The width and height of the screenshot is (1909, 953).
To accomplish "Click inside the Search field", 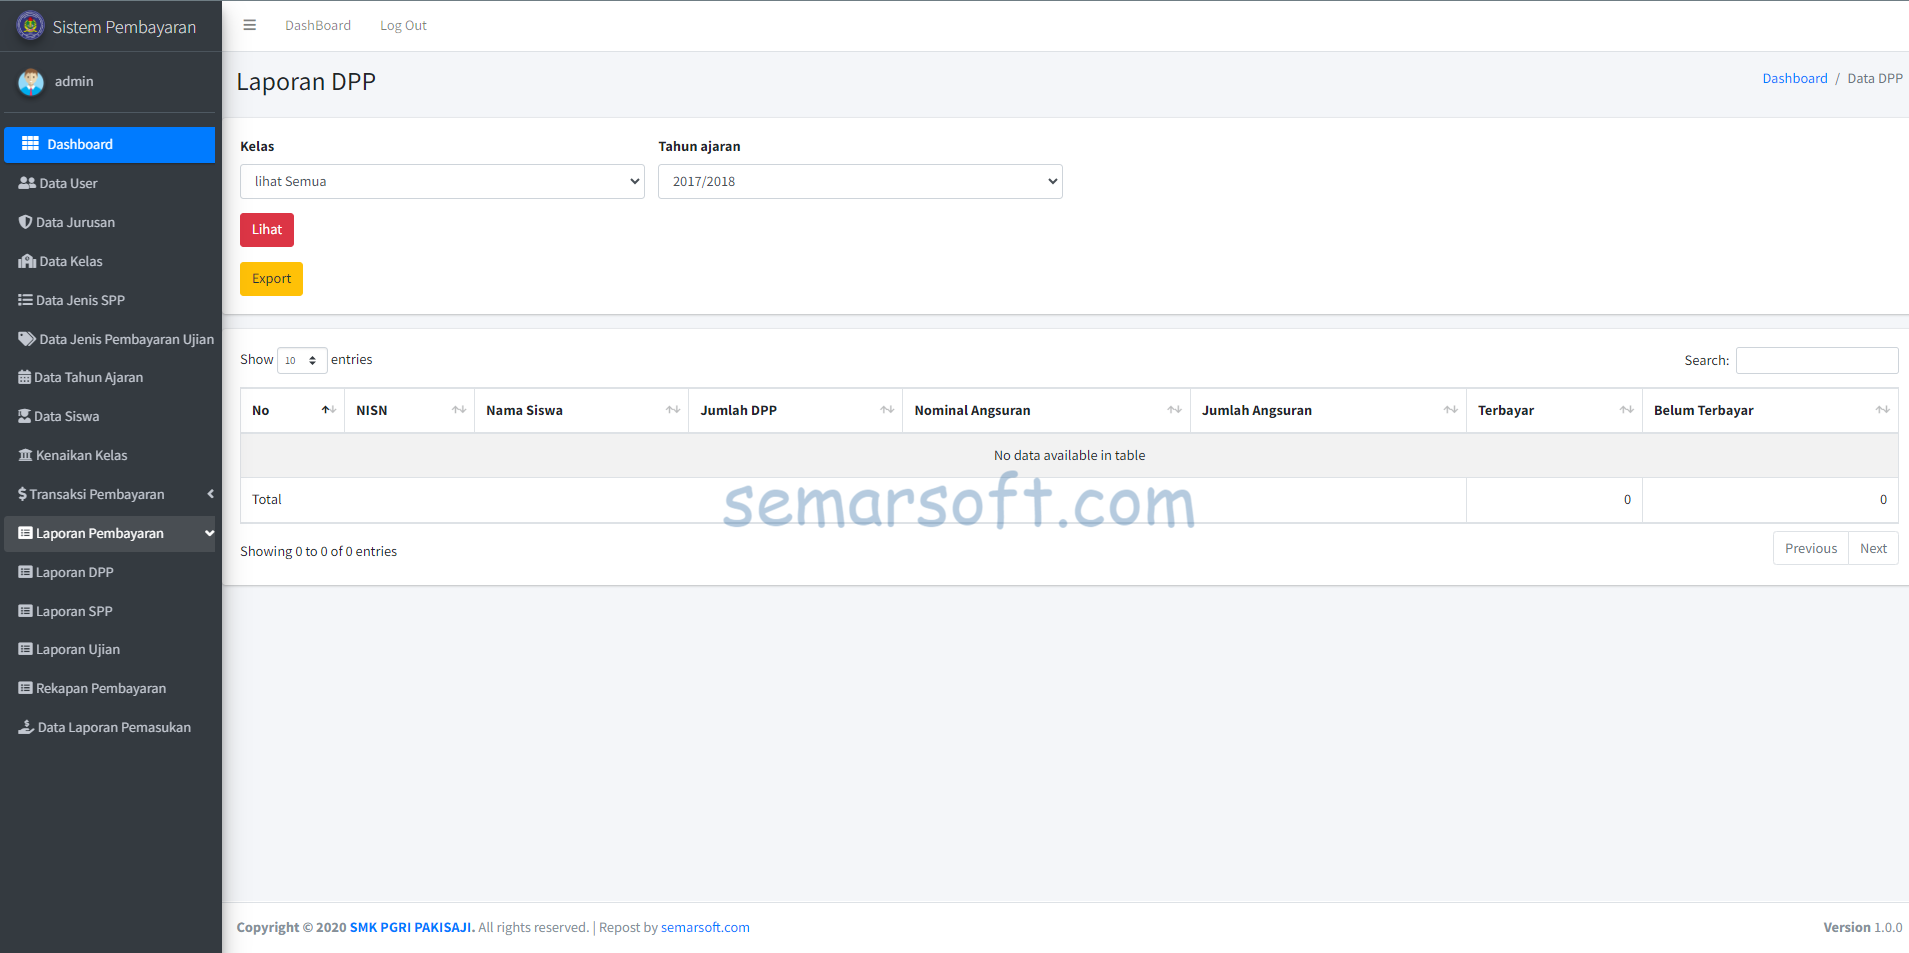I will point(1816,360).
